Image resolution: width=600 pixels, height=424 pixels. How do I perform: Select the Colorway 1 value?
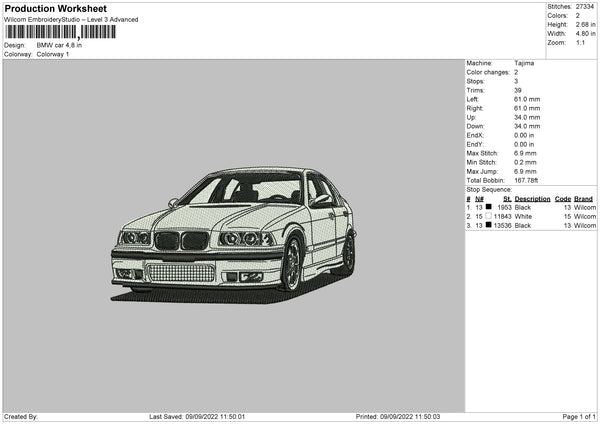[53, 54]
